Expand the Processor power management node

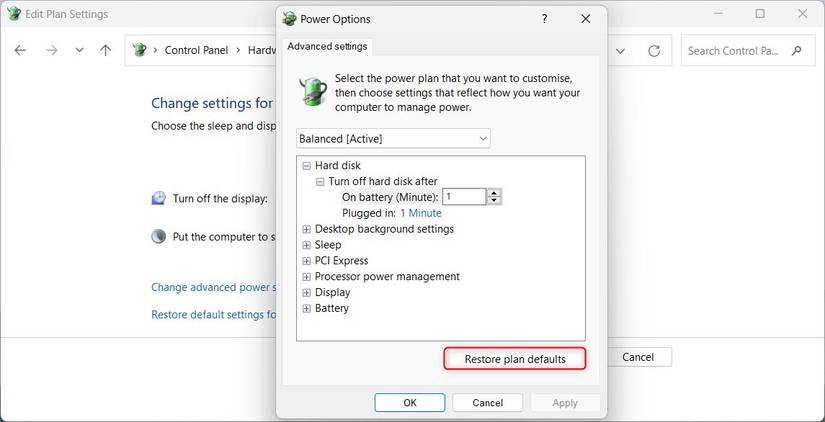pyautogui.click(x=306, y=277)
